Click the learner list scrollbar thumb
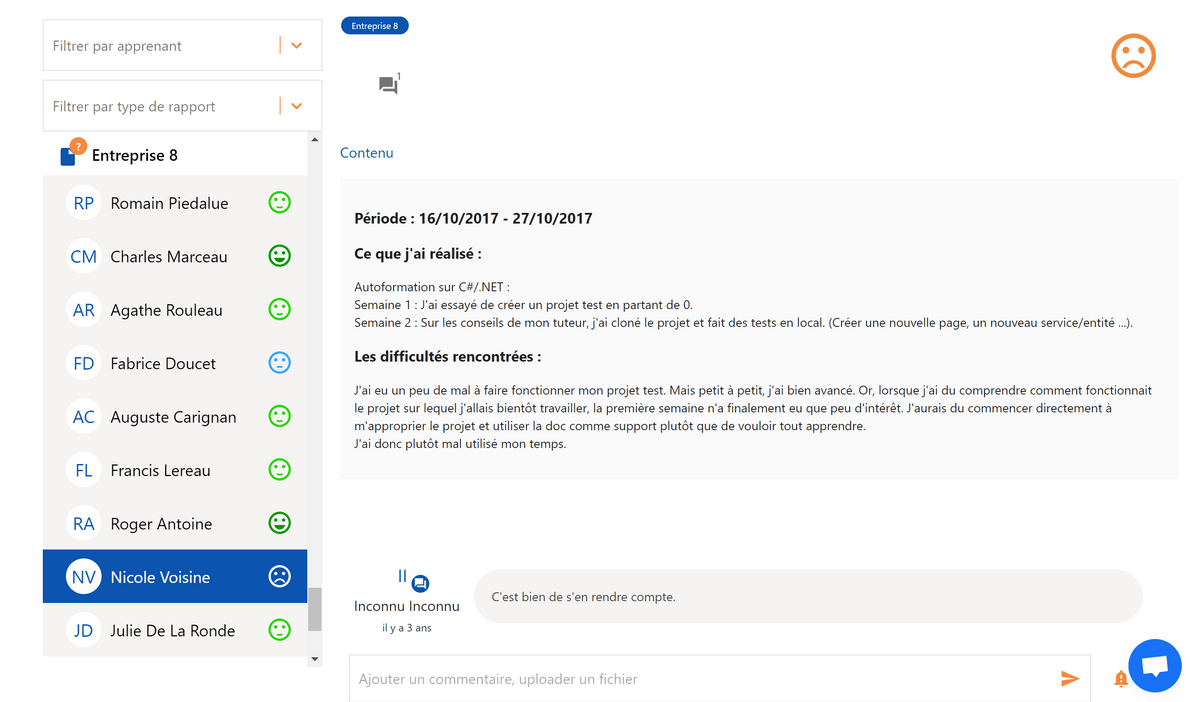 point(315,609)
